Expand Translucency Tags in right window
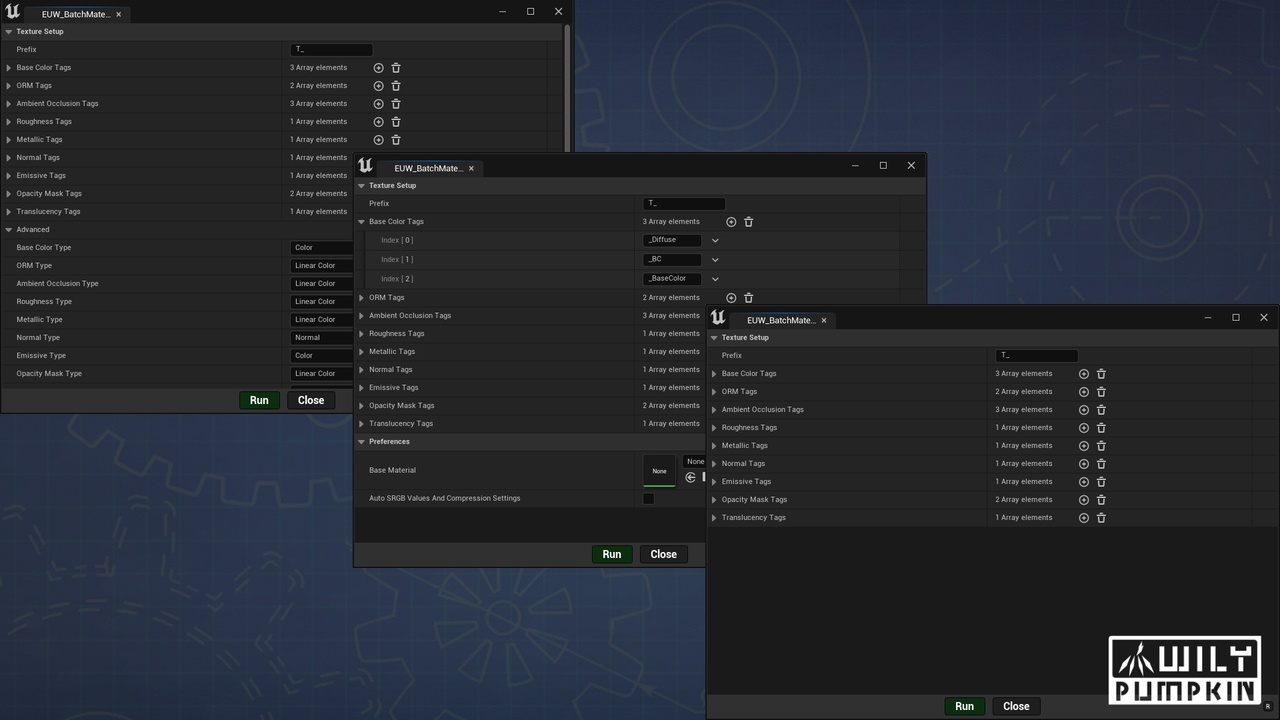The width and height of the screenshot is (1280, 720). click(714, 518)
